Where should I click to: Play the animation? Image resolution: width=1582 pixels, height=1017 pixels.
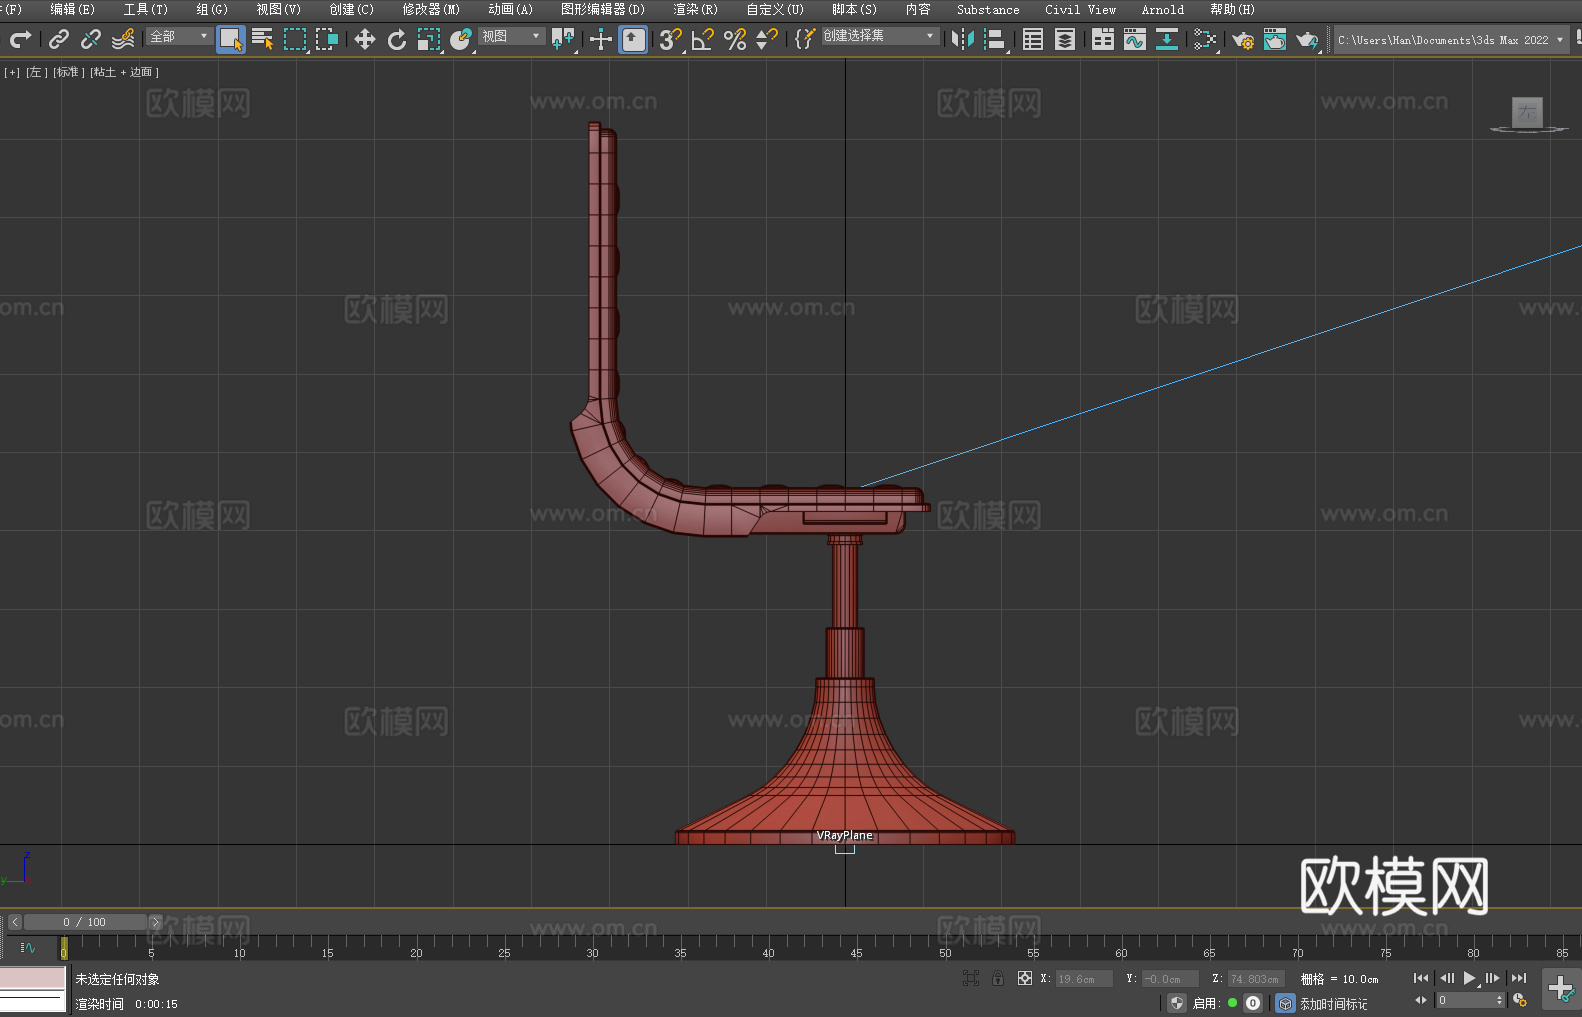point(1469,978)
